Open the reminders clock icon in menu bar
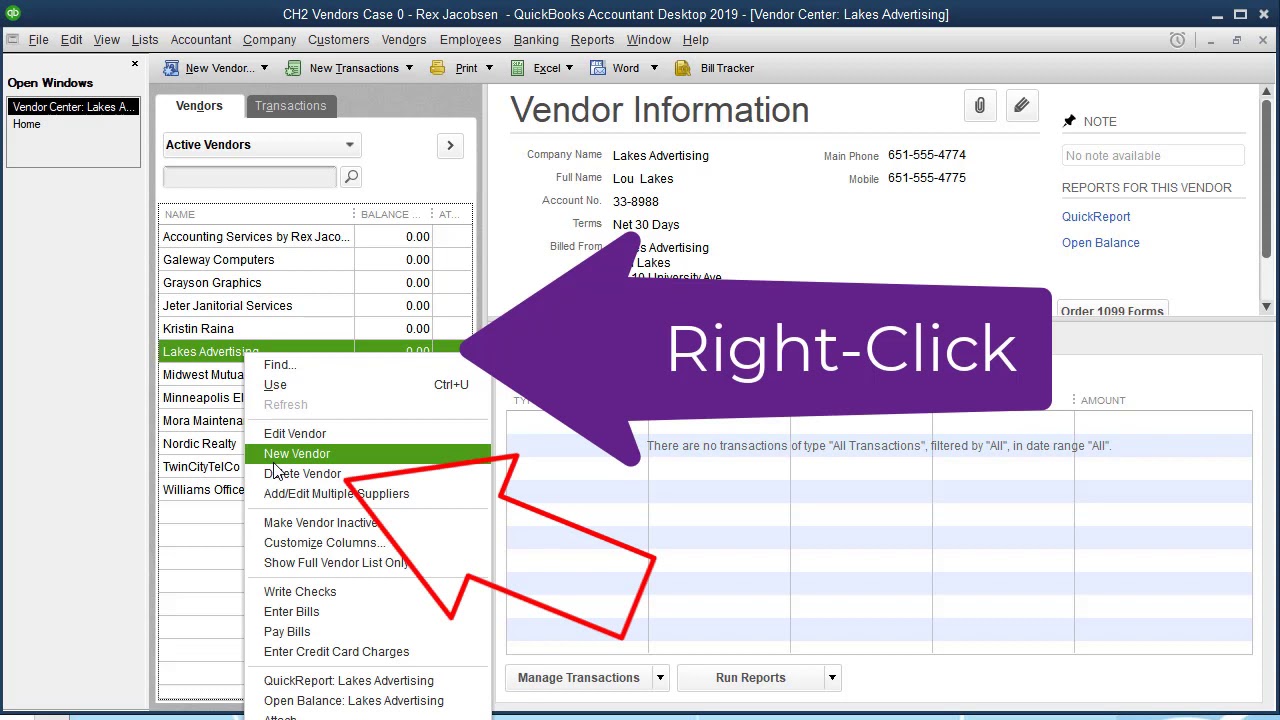The image size is (1280, 720). click(1177, 40)
